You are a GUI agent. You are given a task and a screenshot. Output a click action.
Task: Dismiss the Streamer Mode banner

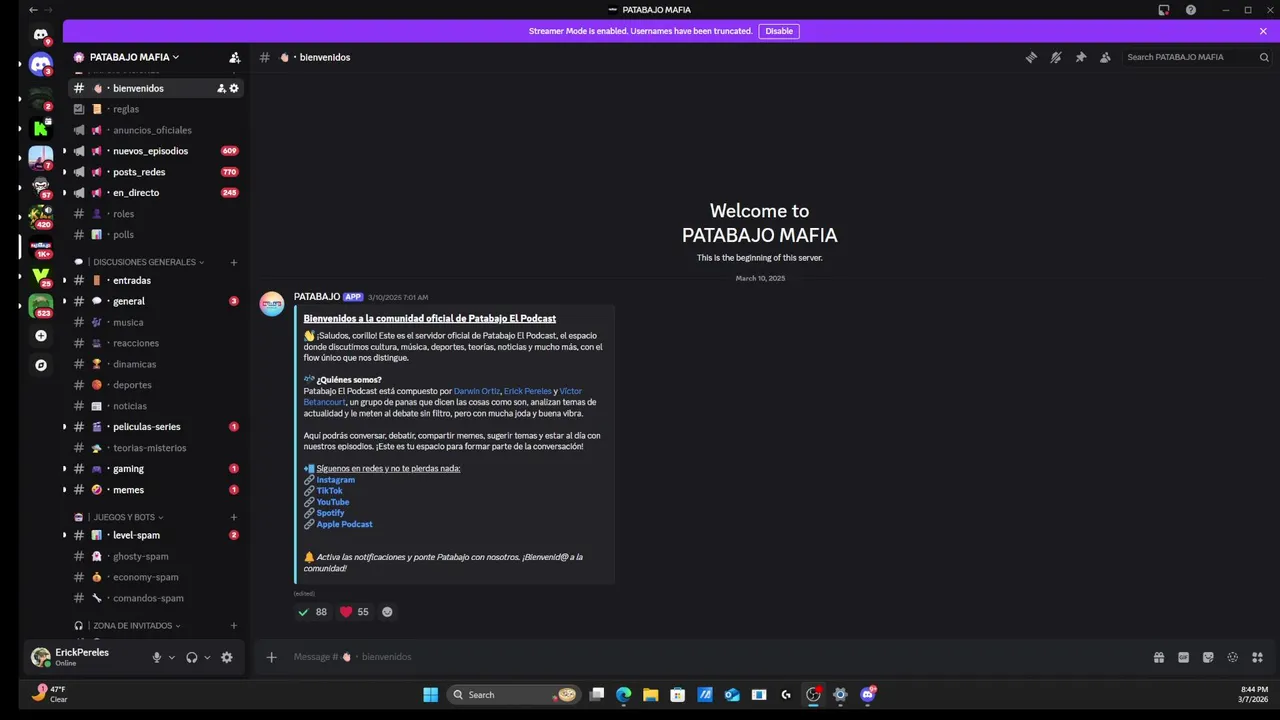pos(1263,31)
